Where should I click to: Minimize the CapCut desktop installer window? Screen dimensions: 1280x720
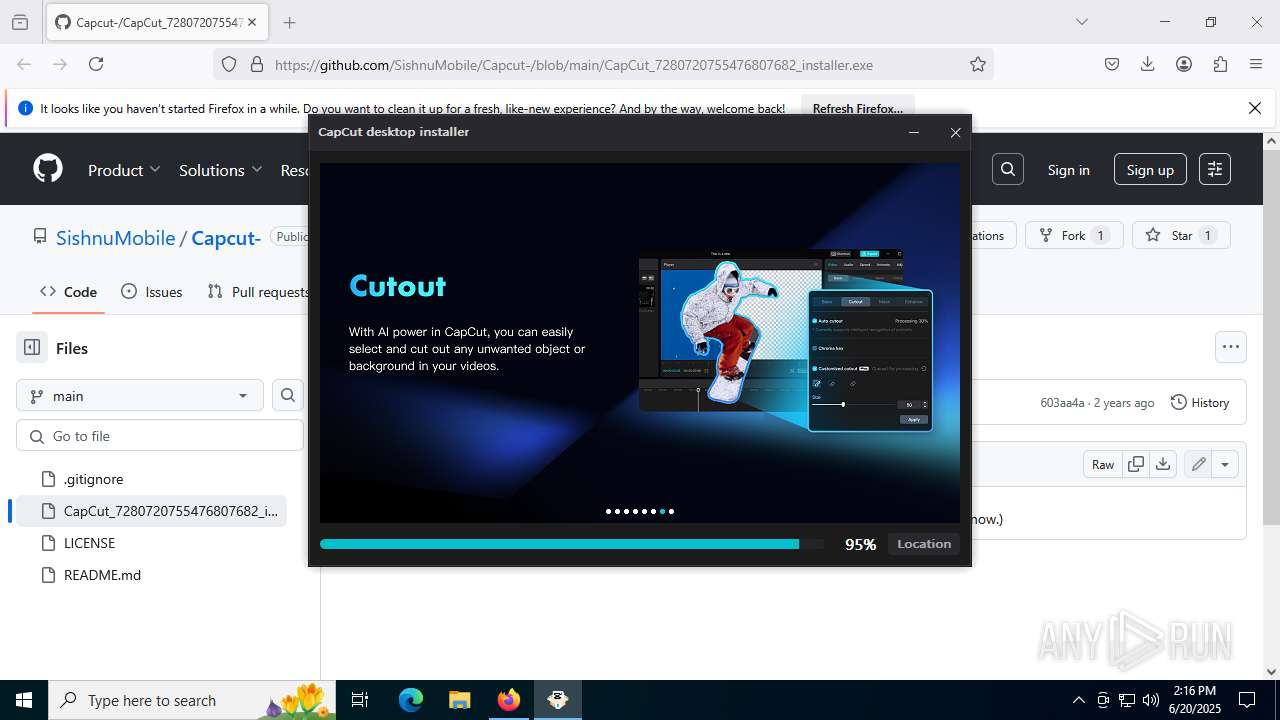[x=914, y=132]
